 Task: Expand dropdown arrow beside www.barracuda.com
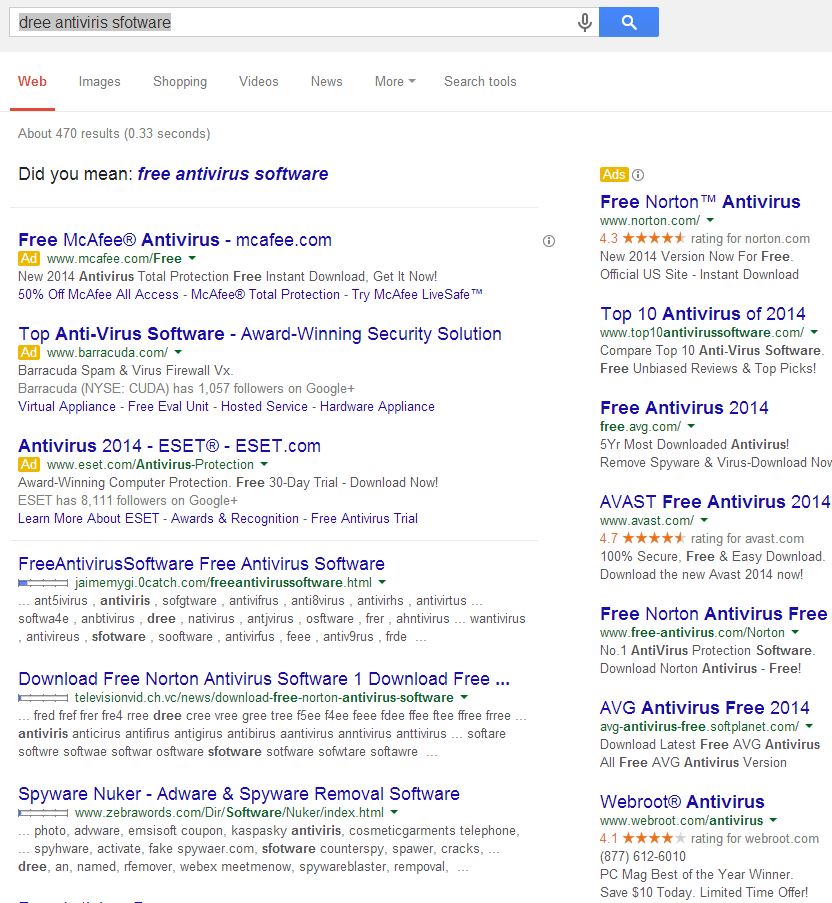(x=178, y=352)
